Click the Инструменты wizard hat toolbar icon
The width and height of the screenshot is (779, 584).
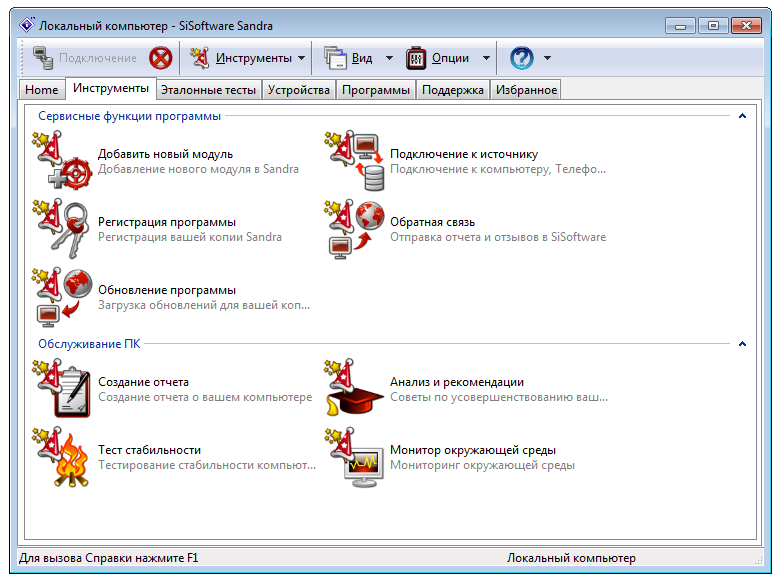click(200, 58)
